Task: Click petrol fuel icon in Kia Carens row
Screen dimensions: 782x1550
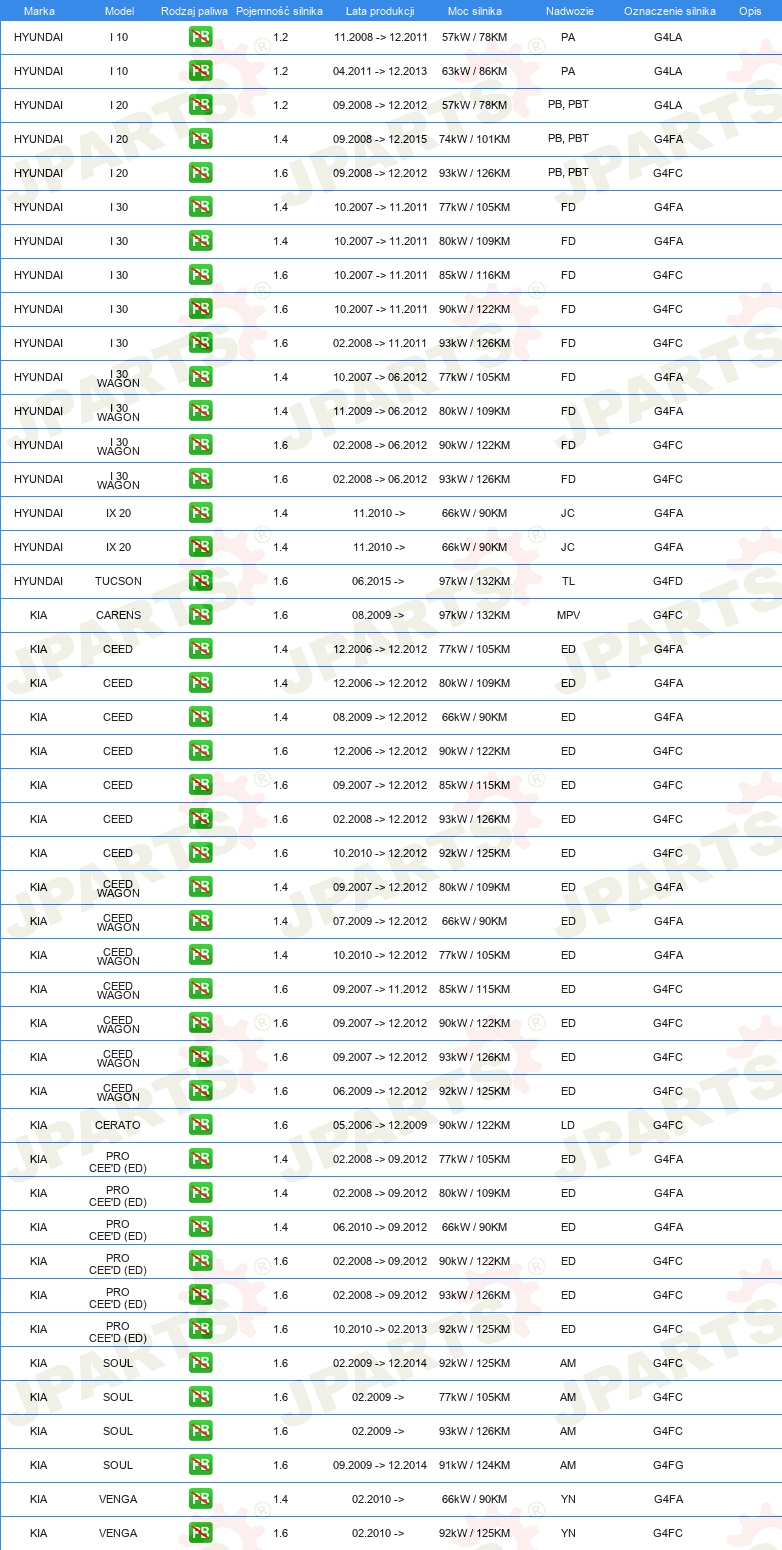Action: [x=200, y=615]
